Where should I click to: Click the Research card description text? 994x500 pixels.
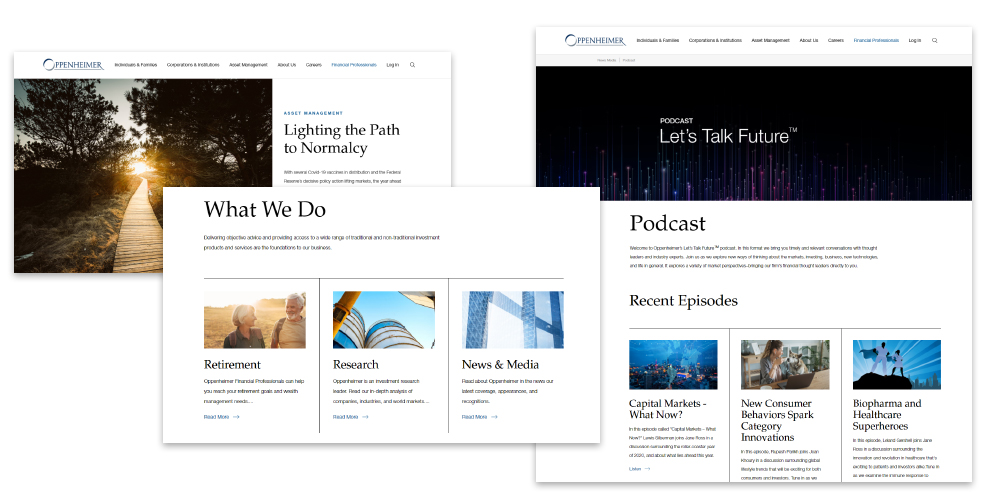[381, 392]
